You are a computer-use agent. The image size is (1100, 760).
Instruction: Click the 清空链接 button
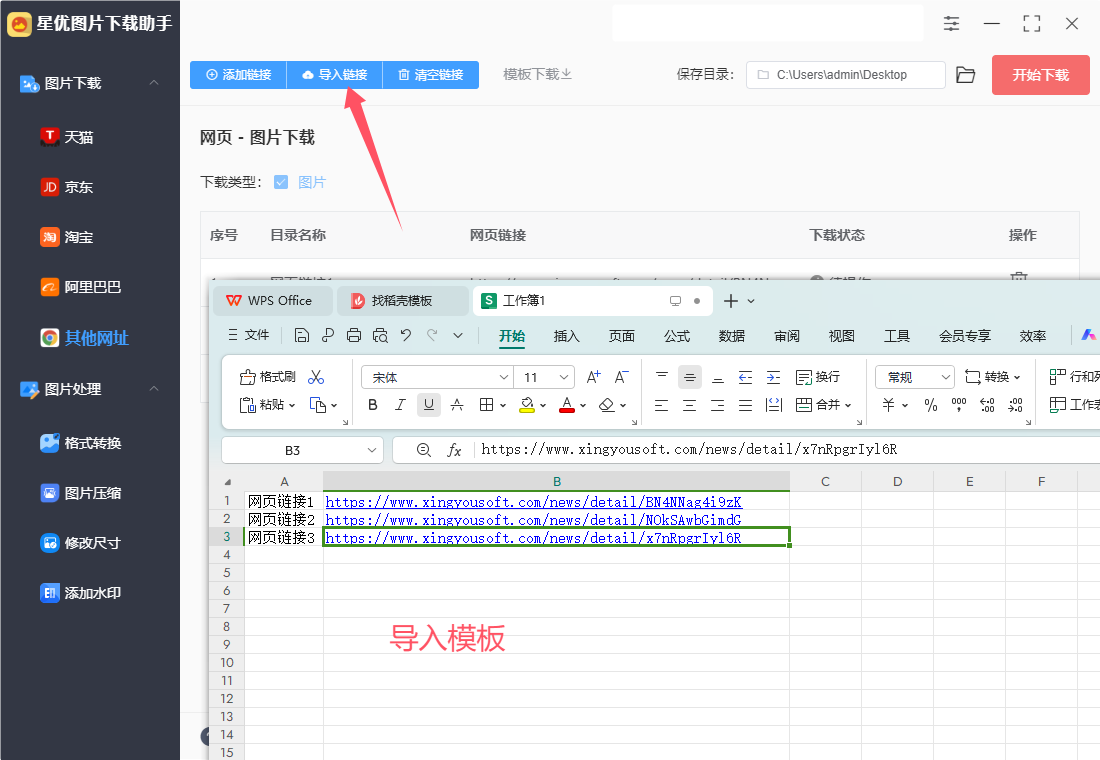(431, 74)
